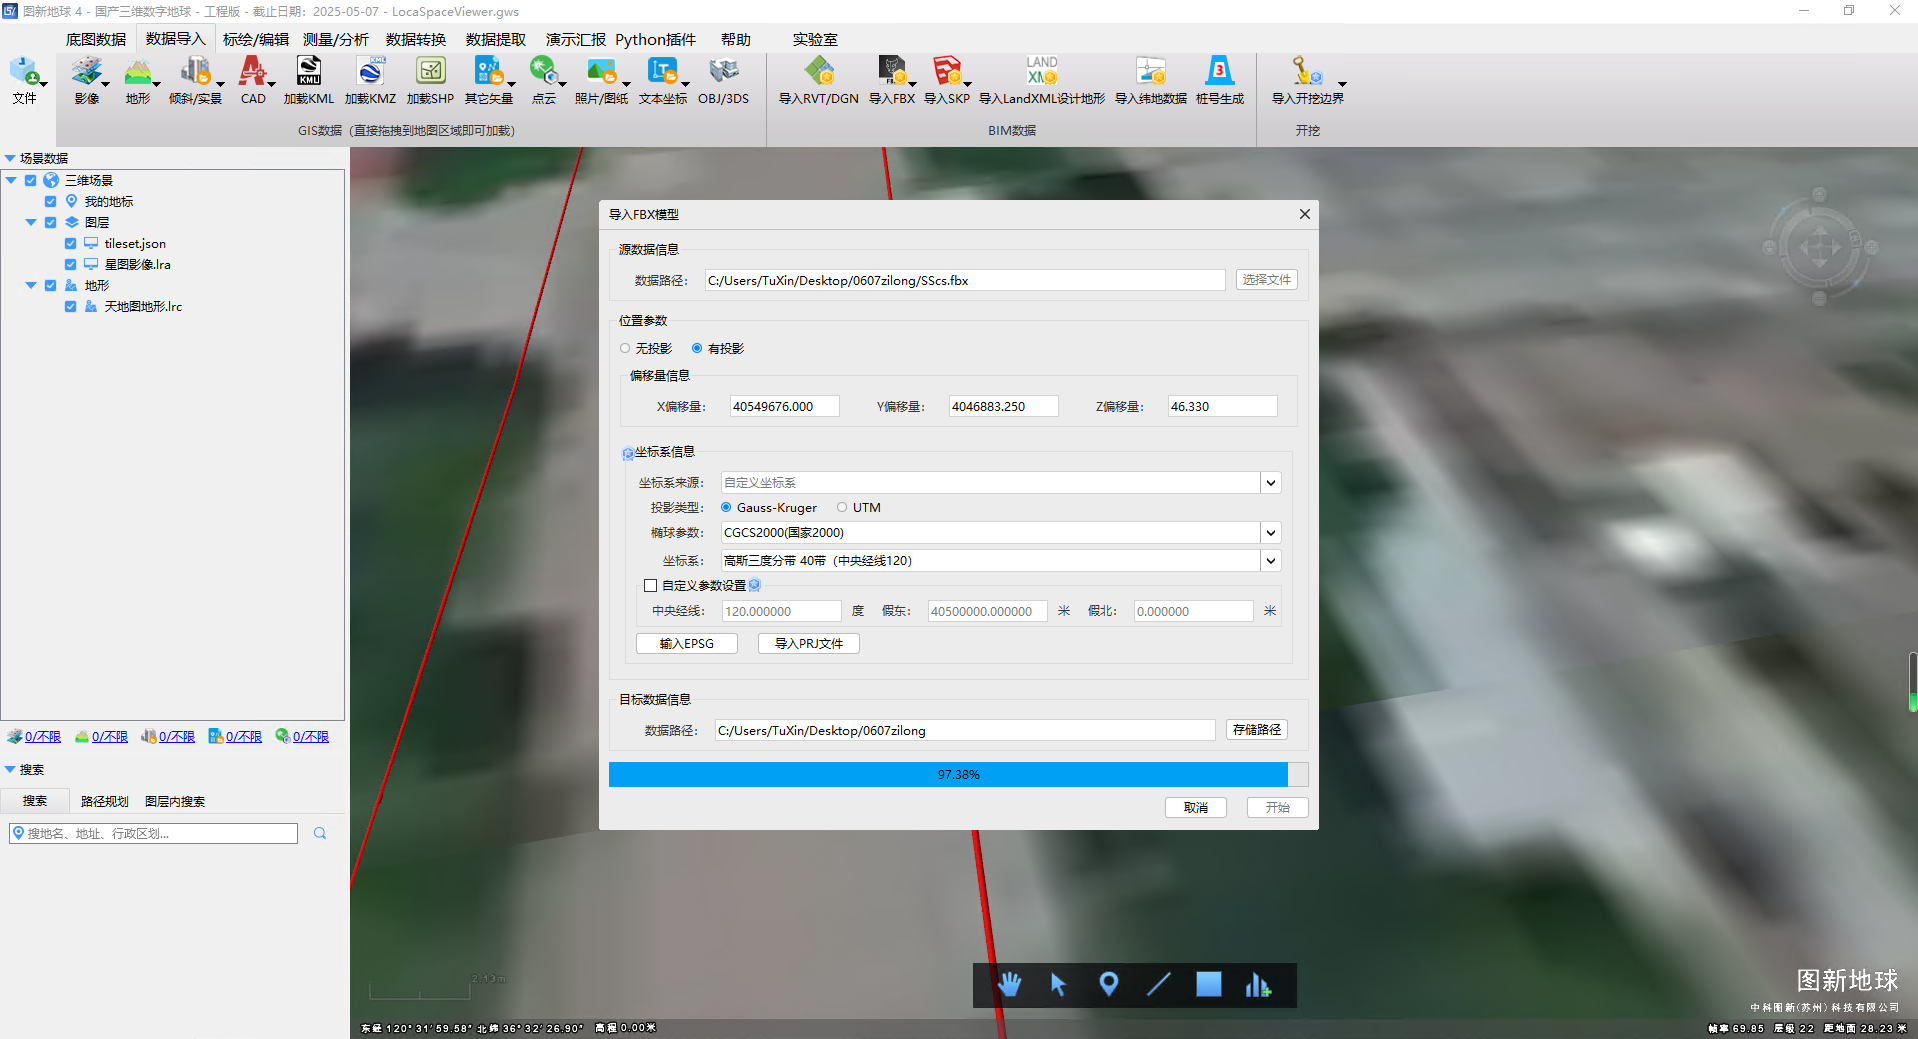1918x1039 pixels.
Task: Select the 桩号生成 tool
Action: tap(1220, 80)
